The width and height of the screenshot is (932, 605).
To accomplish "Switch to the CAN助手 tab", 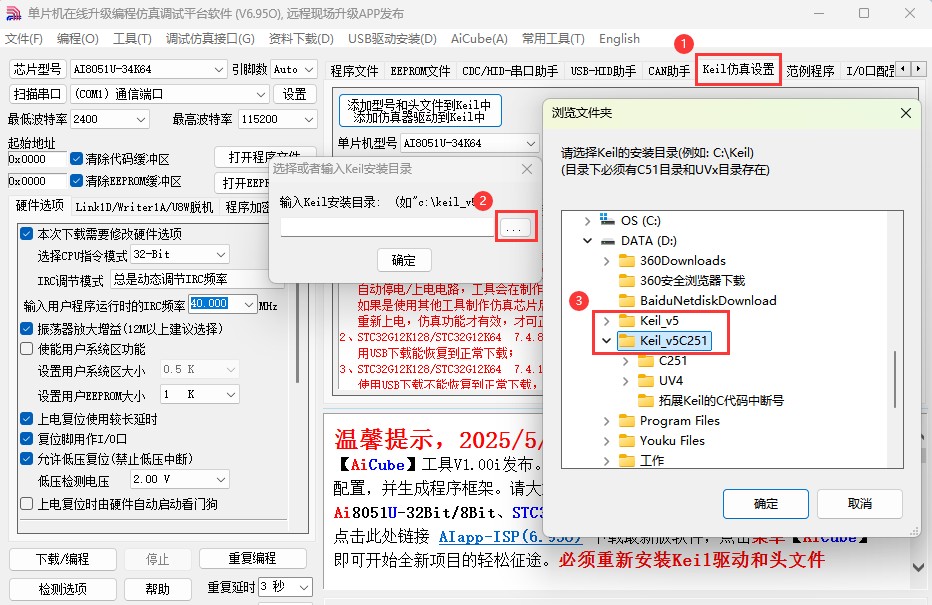I will pyautogui.click(x=669, y=71).
